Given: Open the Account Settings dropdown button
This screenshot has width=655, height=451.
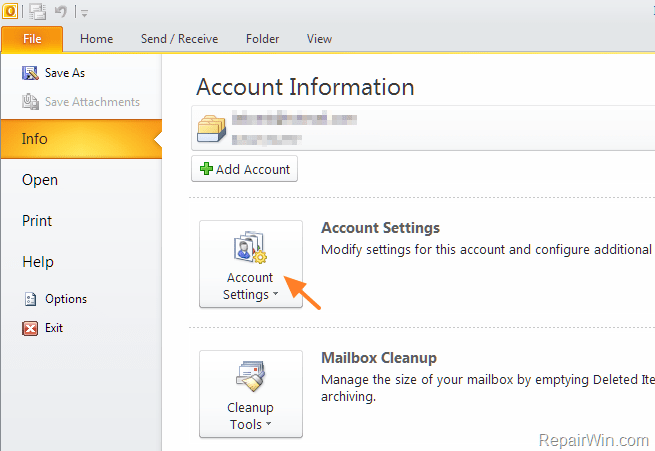Looking at the screenshot, I should 251,264.
